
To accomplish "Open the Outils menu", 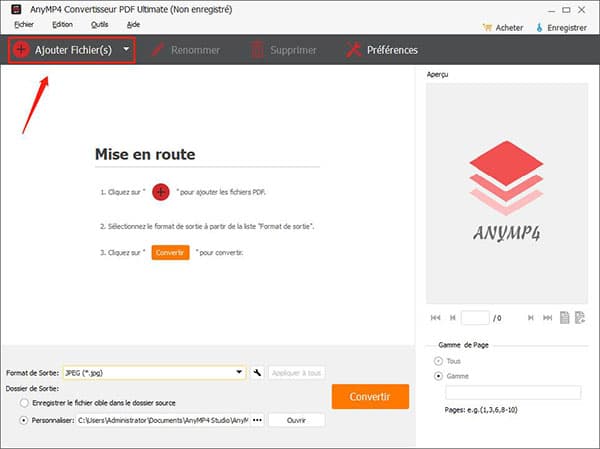I will [100, 24].
